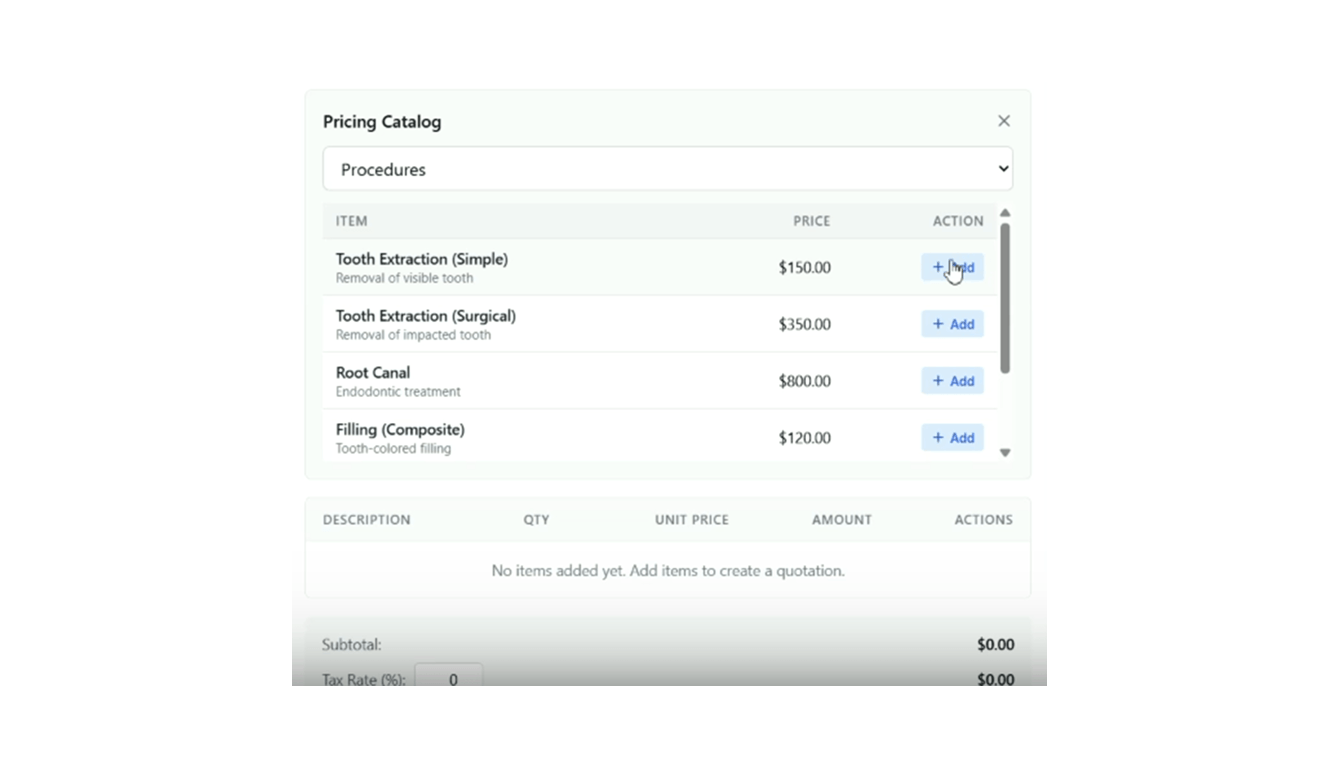The height and width of the screenshot is (766, 1340).
Task: Open the Procedures category dropdown
Action: (667, 169)
